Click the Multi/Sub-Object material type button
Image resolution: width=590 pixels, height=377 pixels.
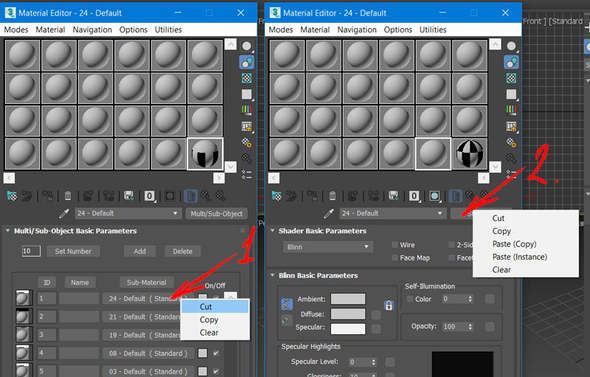click(x=216, y=214)
